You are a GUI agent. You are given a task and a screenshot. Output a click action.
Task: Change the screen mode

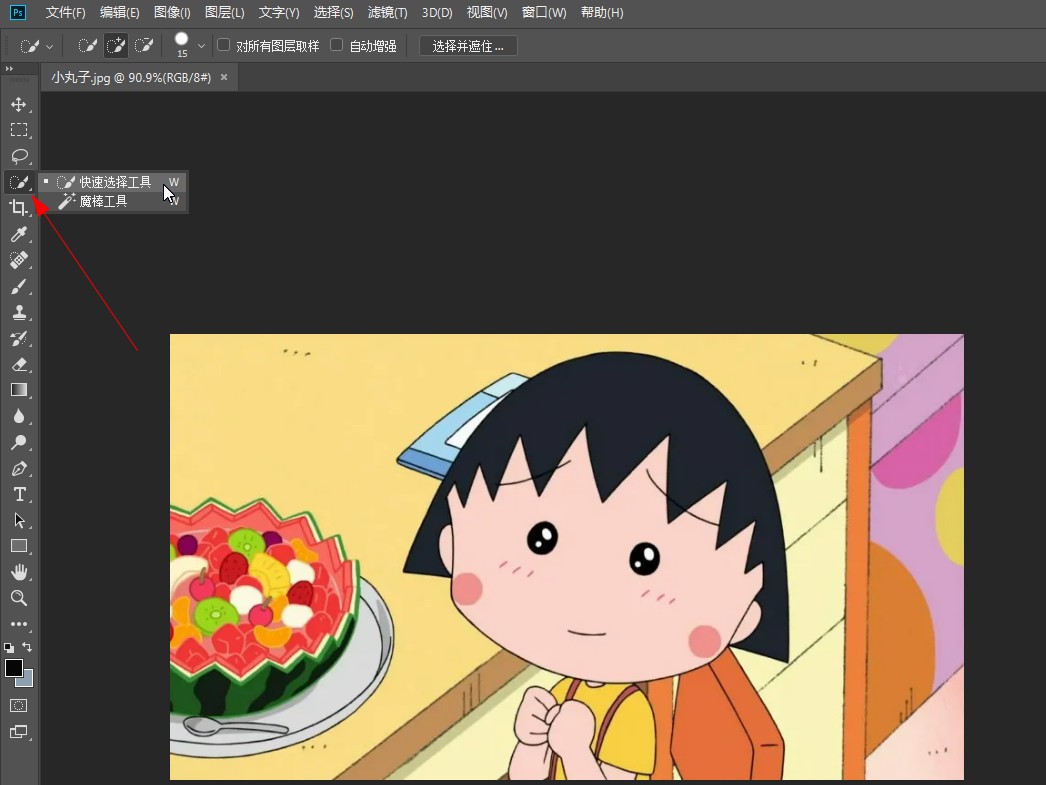pyautogui.click(x=19, y=732)
